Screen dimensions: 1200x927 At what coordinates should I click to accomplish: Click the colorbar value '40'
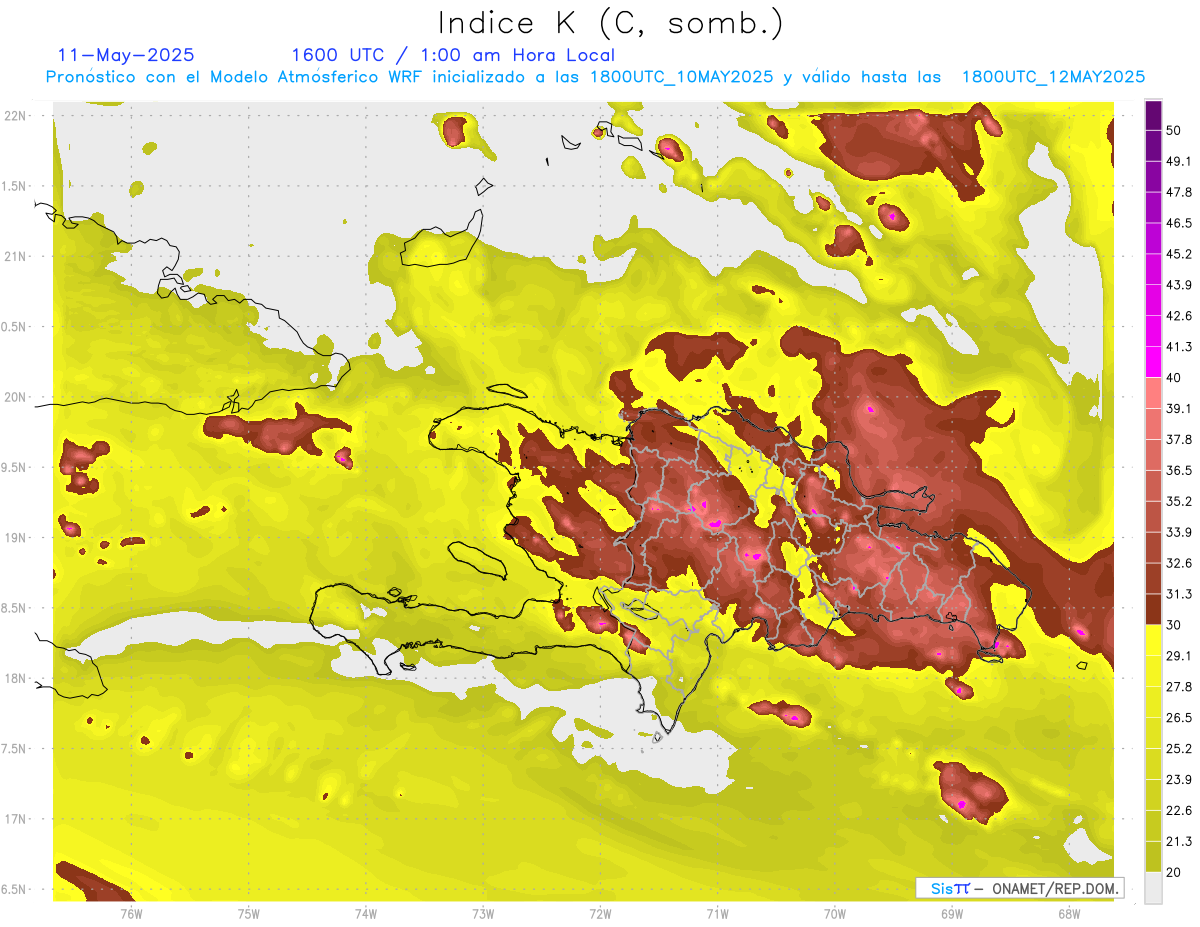click(1175, 378)
